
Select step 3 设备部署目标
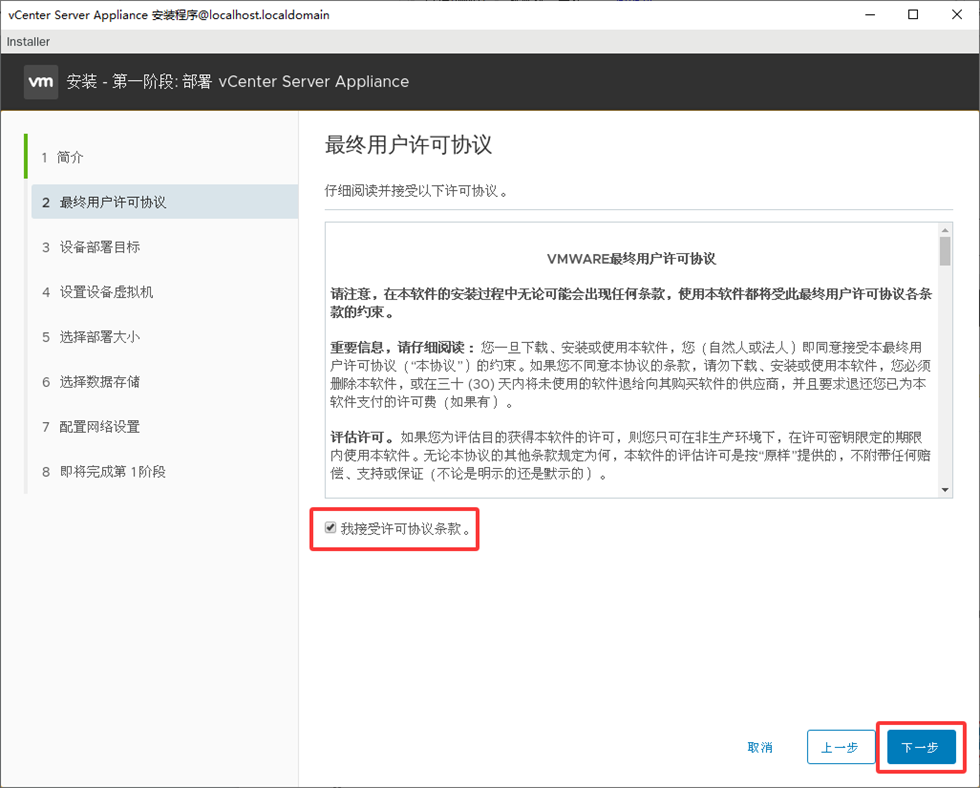tap(99, 247)
